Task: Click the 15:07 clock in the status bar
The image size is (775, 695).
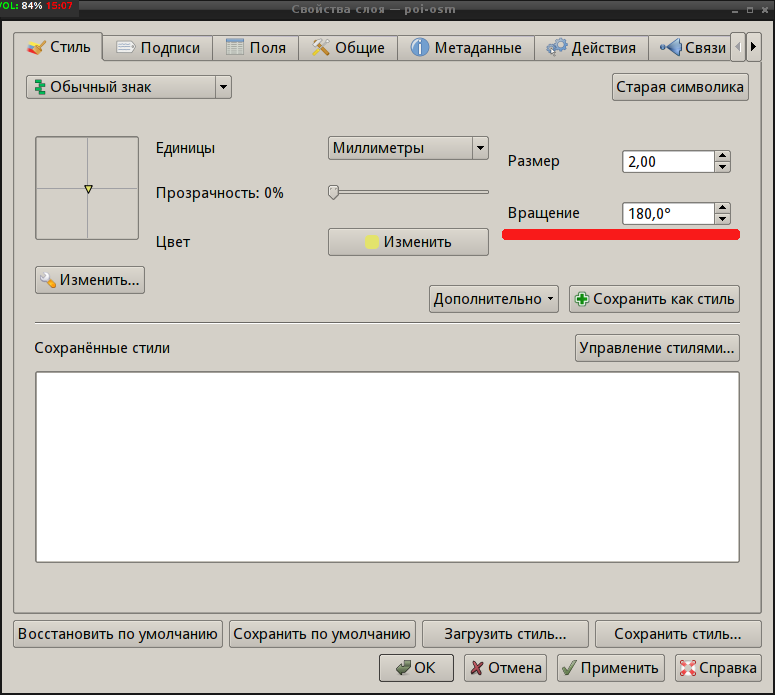Action: pyautogui.click(x=59, y=6)
